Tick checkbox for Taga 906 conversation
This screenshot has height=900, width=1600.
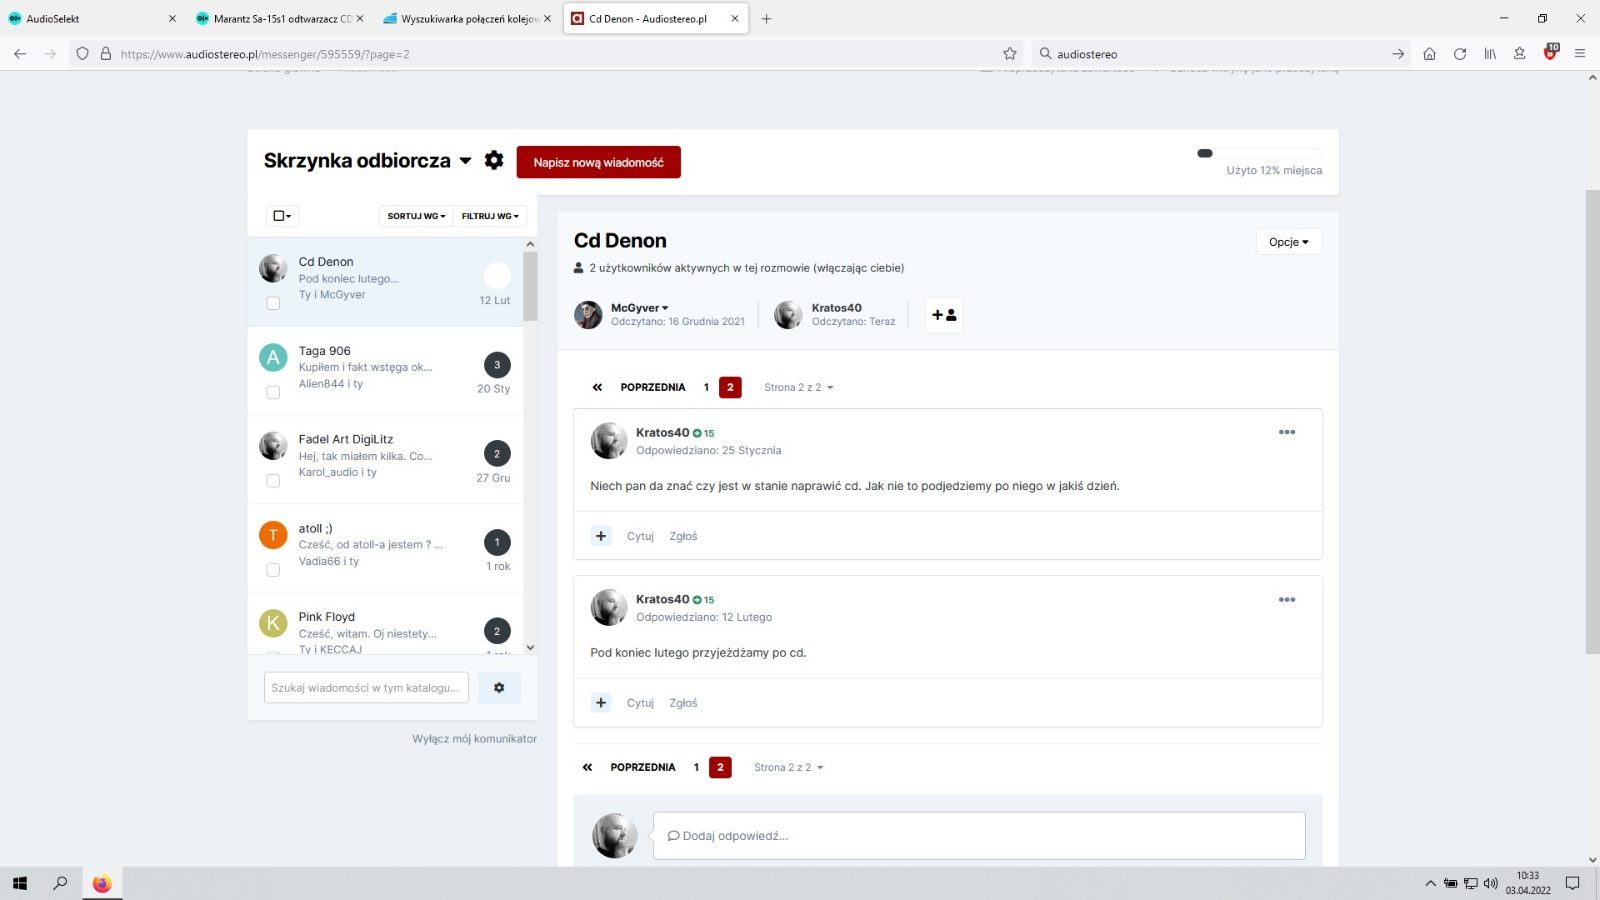pyautogui.click(x=273, y=392)
